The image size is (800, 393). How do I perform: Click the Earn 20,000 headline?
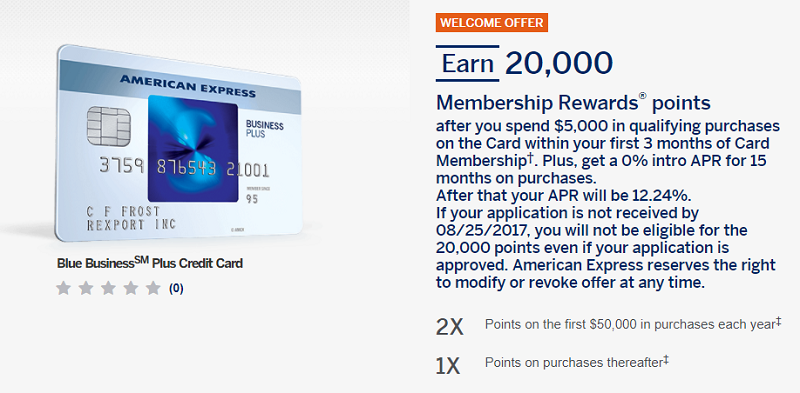click(x=524, y=63)
